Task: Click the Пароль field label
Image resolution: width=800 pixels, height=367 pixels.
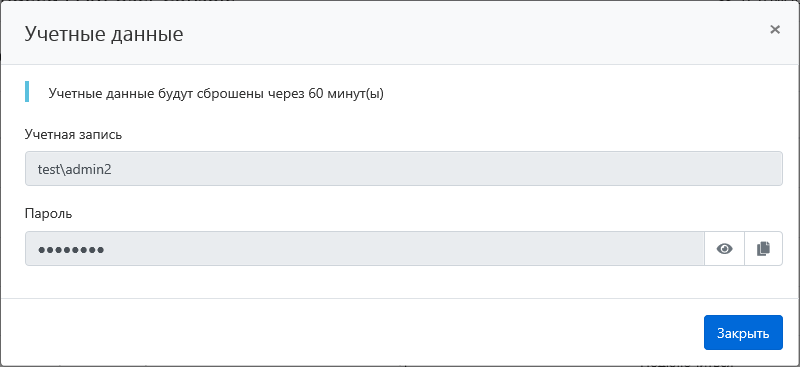Action: [48, 214]
